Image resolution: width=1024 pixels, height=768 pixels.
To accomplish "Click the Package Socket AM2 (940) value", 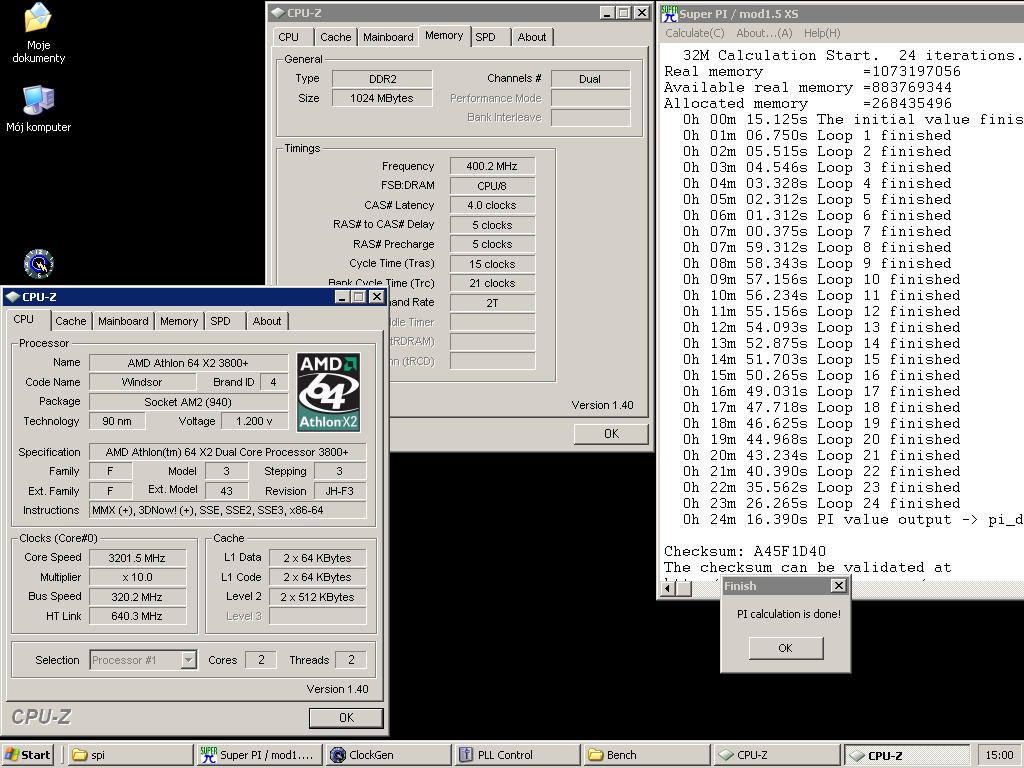I will [x=188, y=402].
